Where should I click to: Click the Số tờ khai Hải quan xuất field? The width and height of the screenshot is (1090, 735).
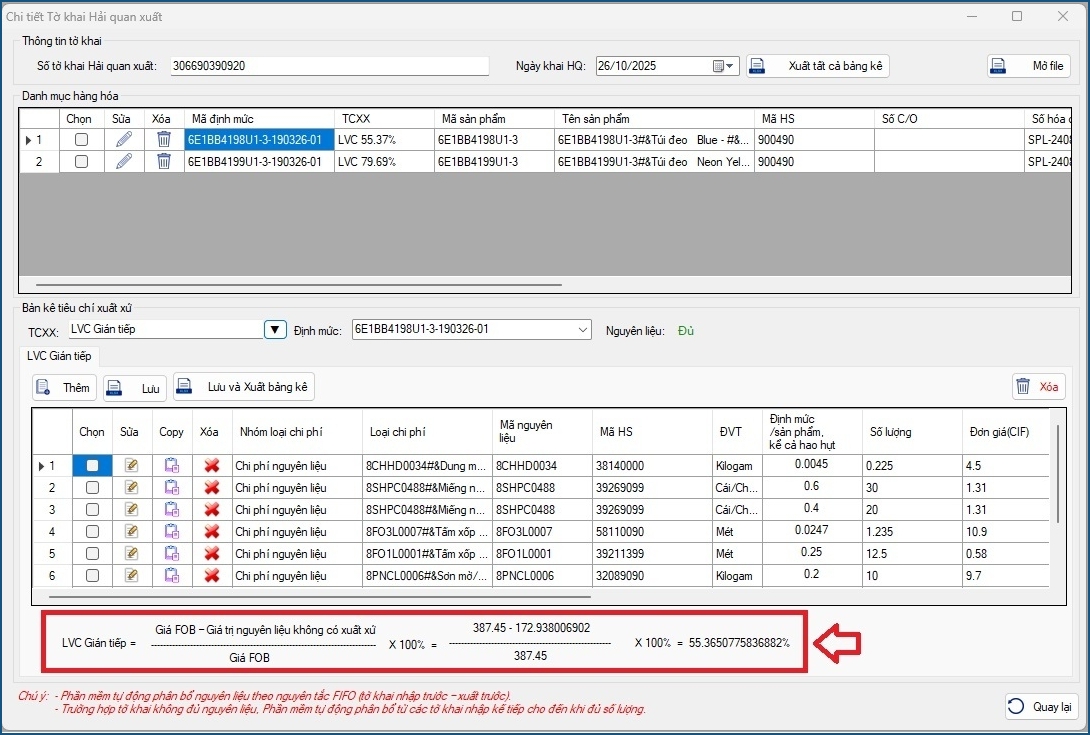click(x=330, y=66)
